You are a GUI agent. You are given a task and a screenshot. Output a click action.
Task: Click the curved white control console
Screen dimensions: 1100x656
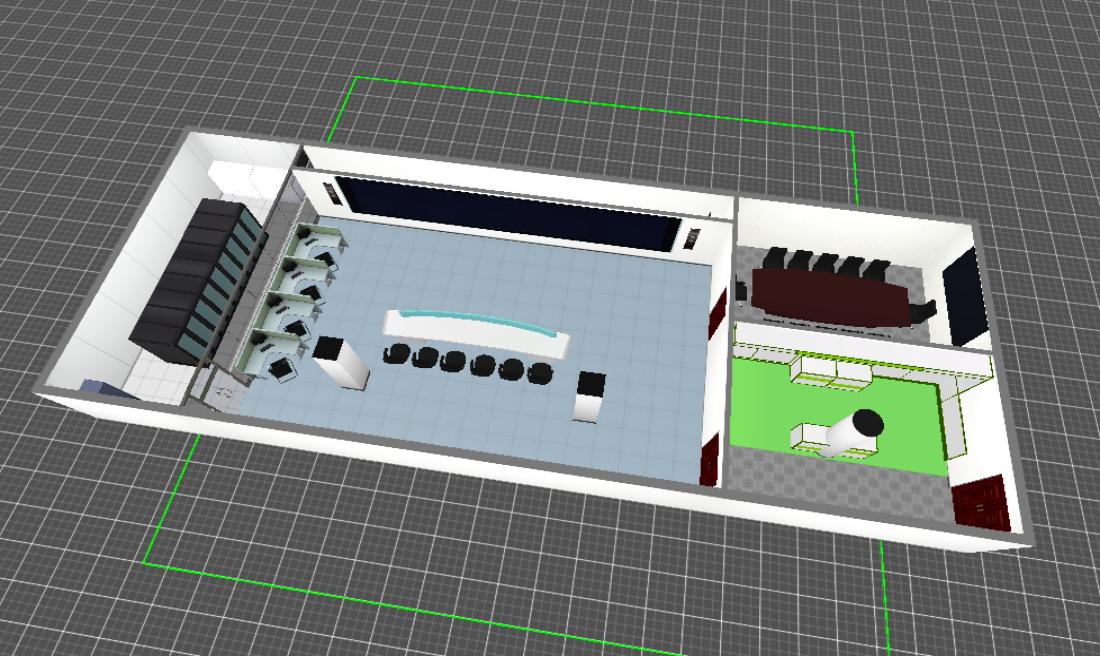(470, 330)
